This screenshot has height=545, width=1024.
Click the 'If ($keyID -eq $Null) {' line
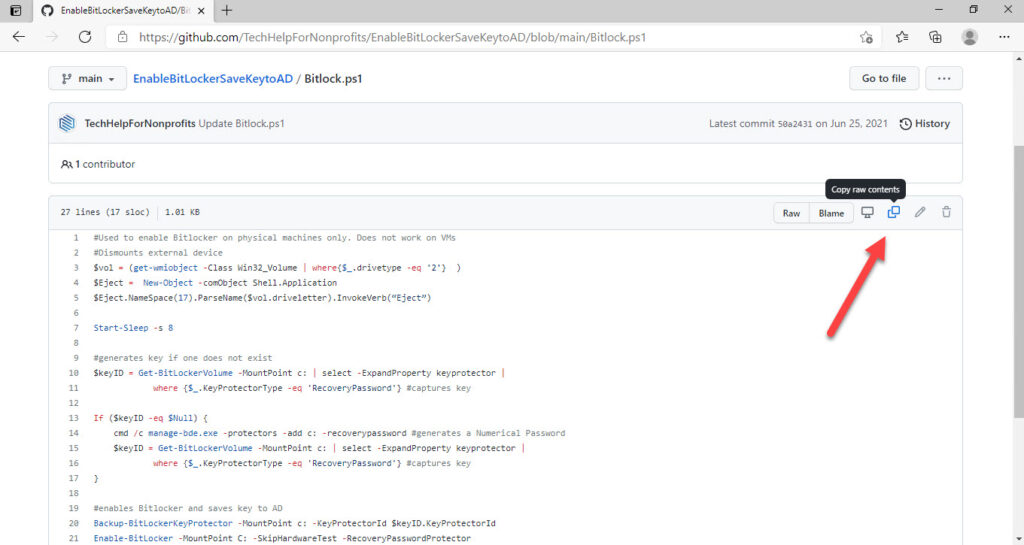(x=151, y=418)
